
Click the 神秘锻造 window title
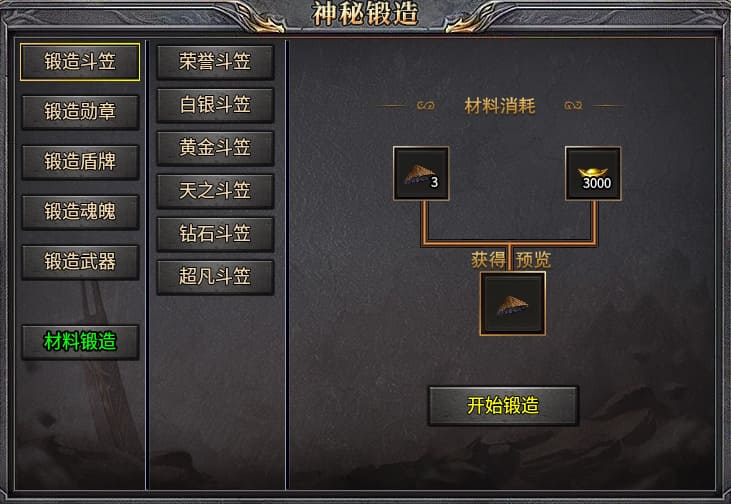365,14
